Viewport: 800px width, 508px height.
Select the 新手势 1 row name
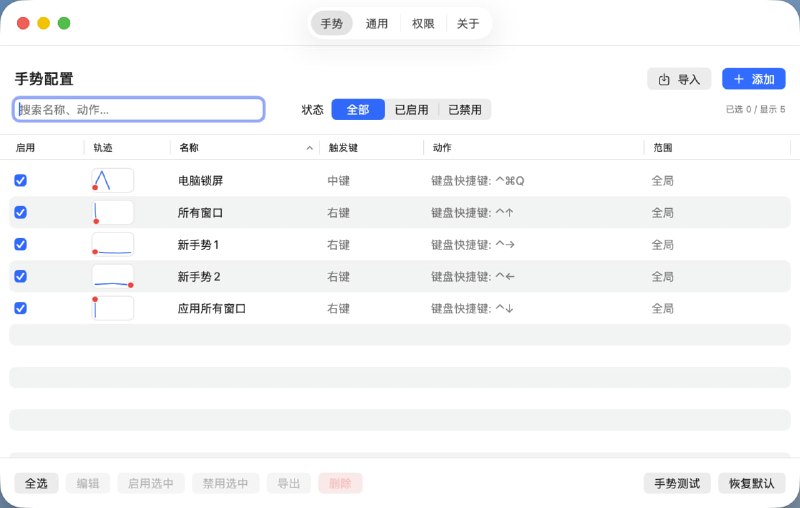coord(198,245)
